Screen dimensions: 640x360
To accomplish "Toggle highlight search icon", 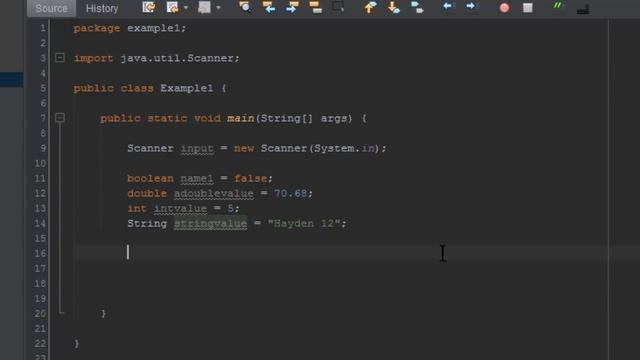I will pyautogui.click(x=316, y=7).
